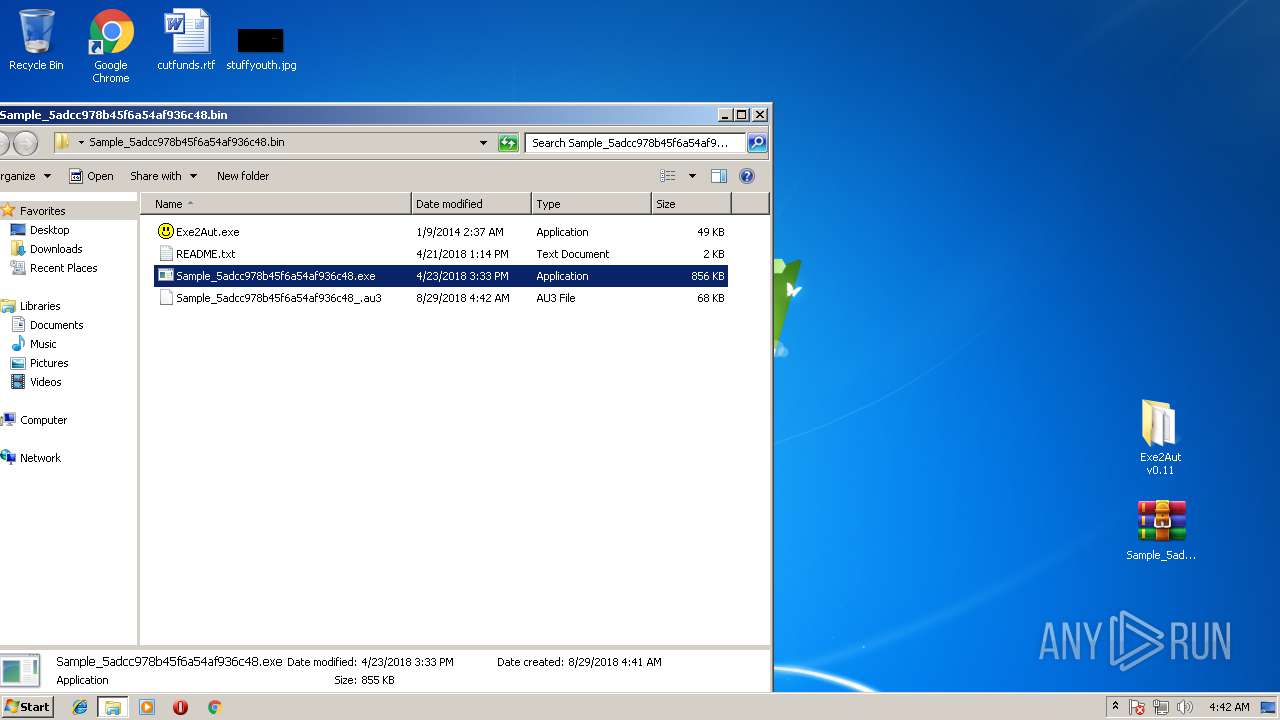The image size is (1280, 720).
Task: Open Documents library
Action: (56, 325)
